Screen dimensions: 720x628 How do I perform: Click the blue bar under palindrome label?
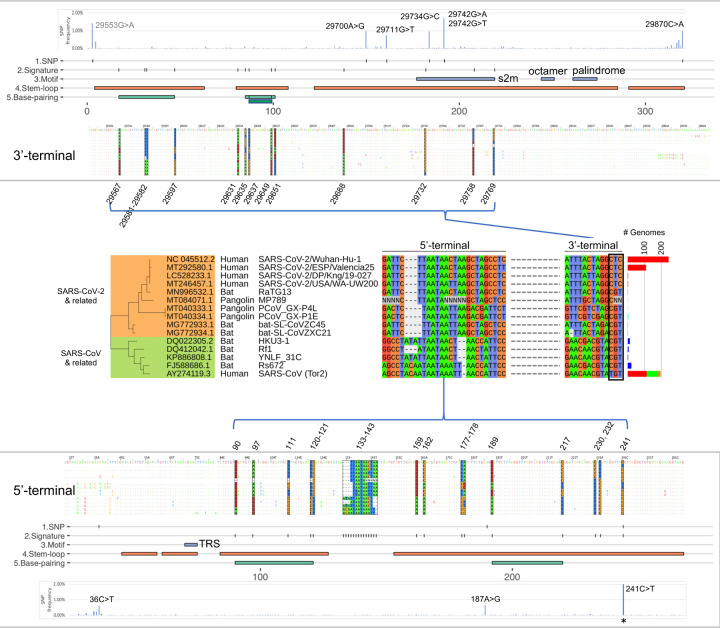click(x=585, y=79)
